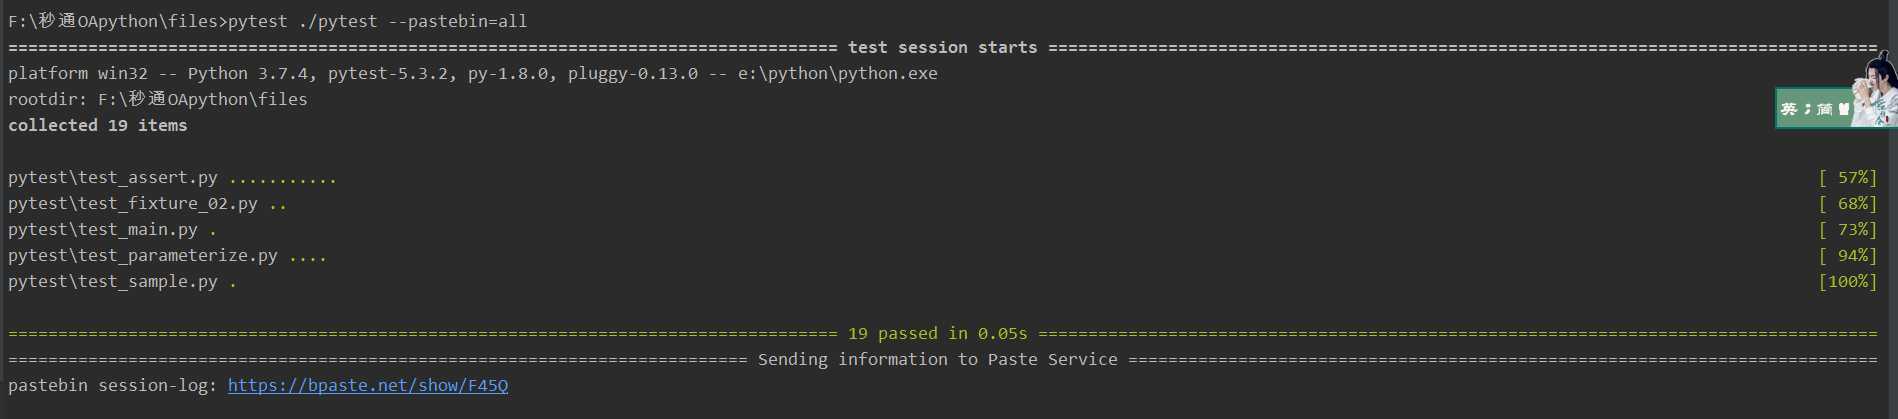Click the green badge with Chinese text

point(1814,108)
